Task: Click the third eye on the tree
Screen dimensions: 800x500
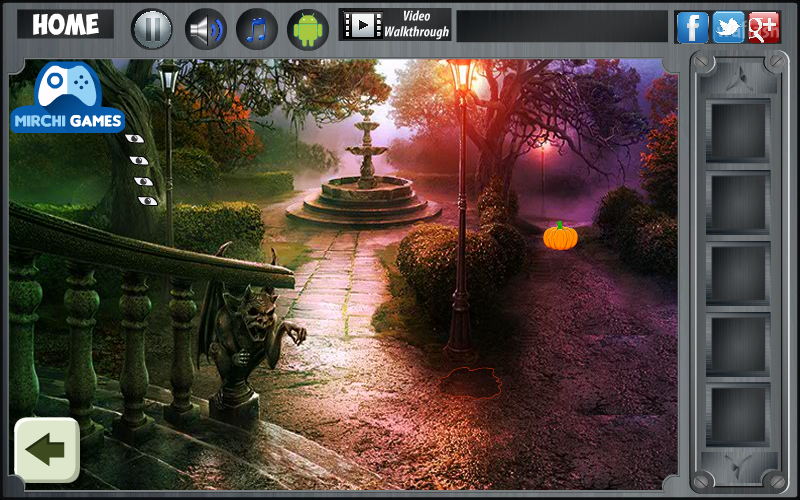Action: (x=143, y=182)
